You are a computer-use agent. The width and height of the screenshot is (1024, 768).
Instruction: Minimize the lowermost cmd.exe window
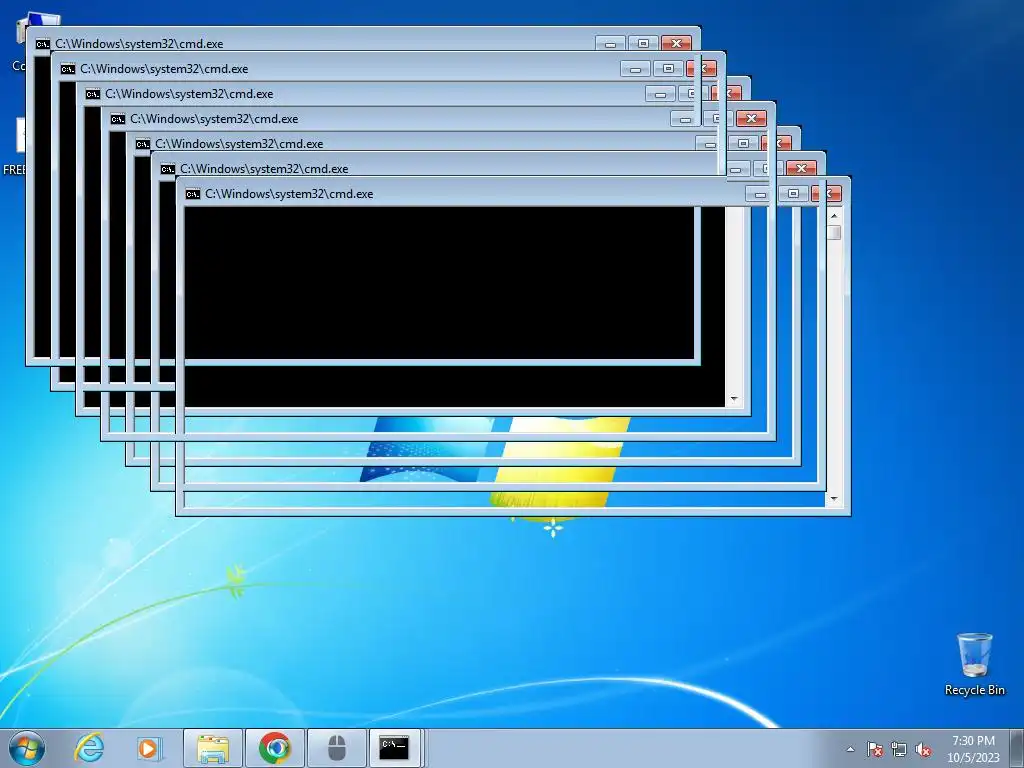coord(760,193)
